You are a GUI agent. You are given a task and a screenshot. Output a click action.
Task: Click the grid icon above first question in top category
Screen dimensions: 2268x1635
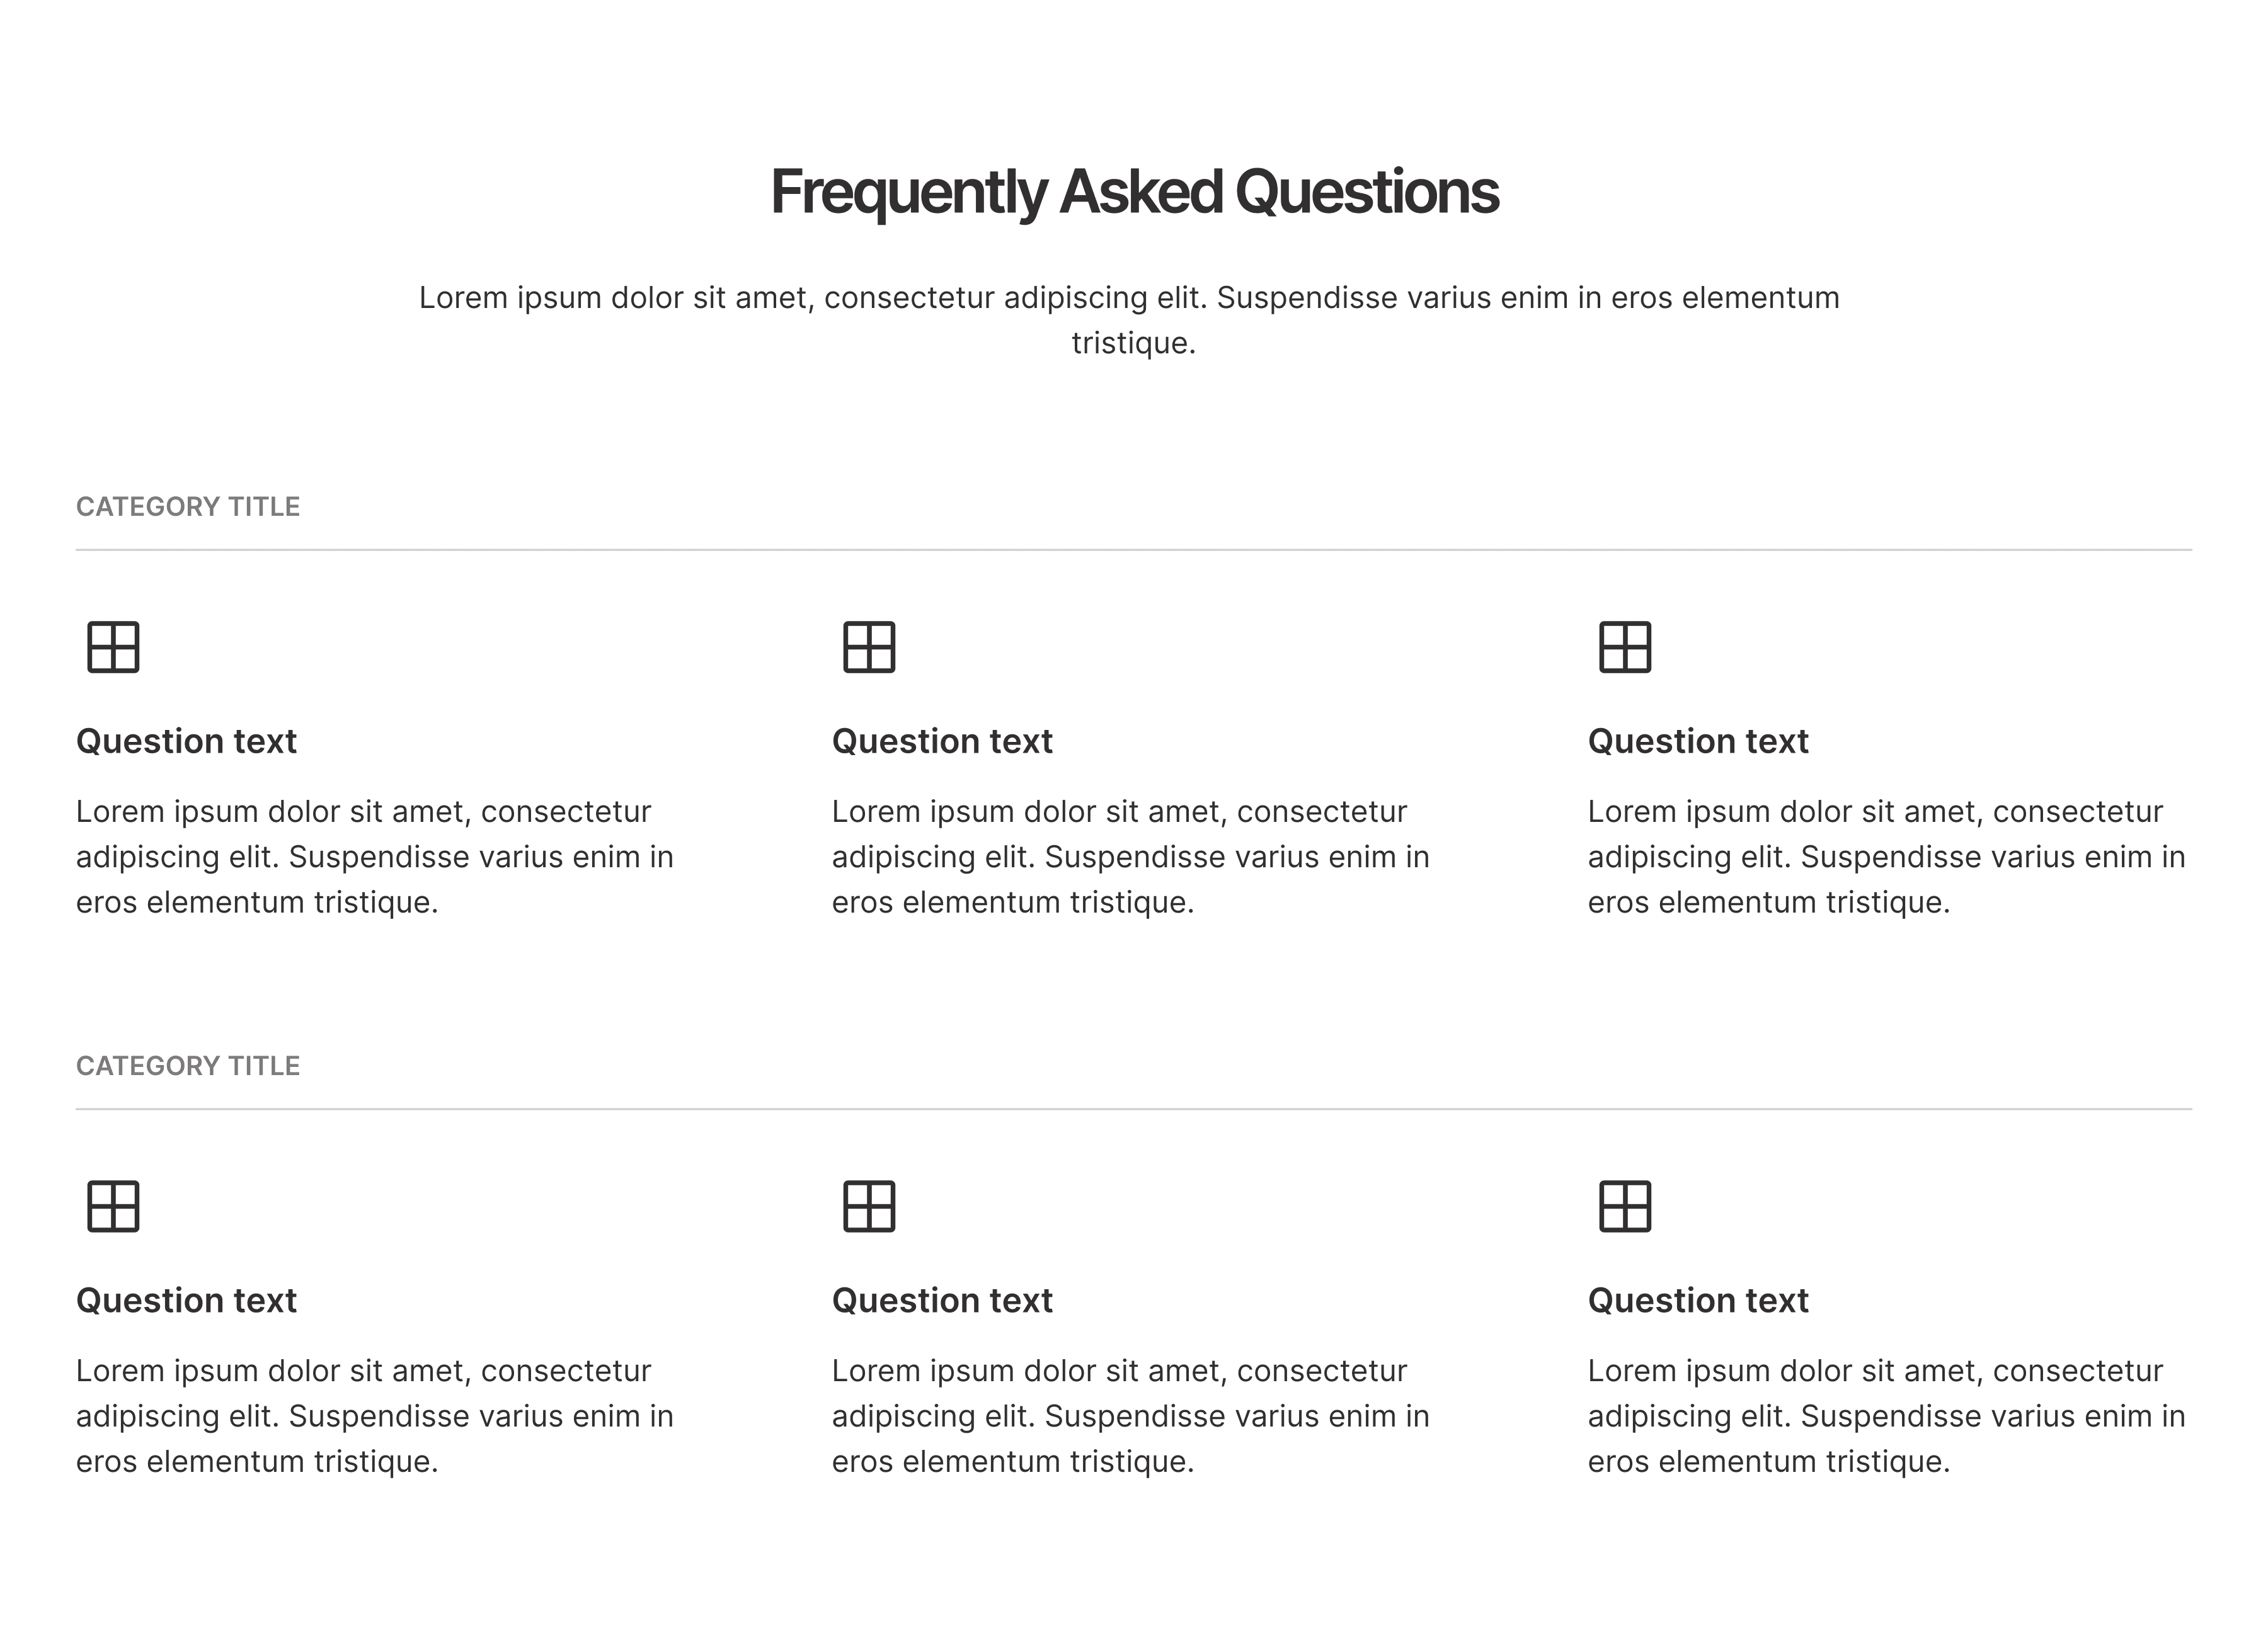coord(113,647)
